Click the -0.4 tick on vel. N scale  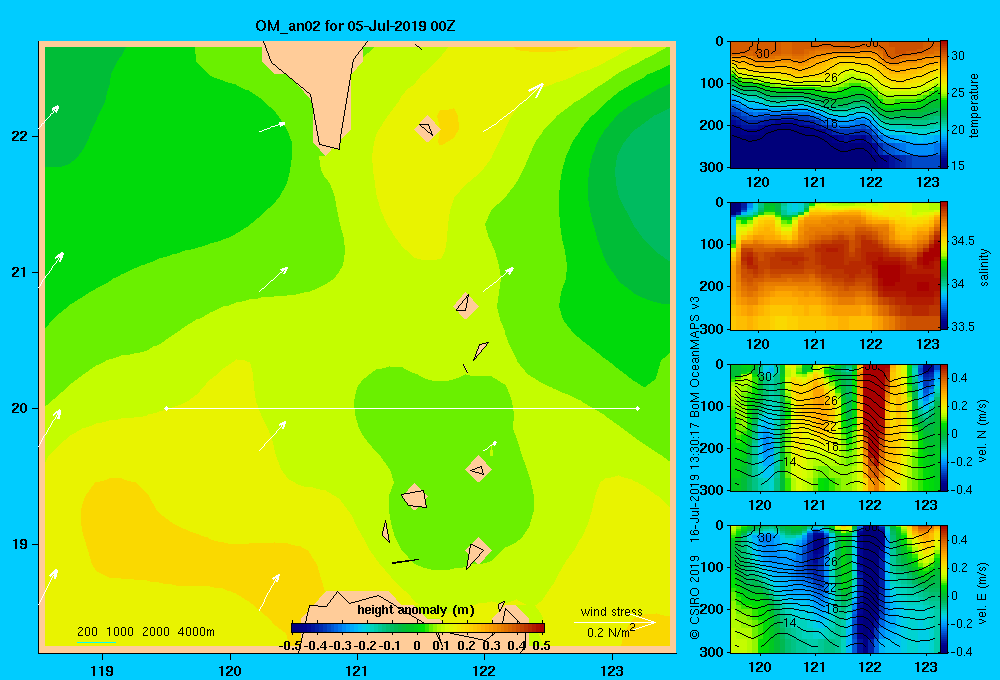[x=962, y=490]
